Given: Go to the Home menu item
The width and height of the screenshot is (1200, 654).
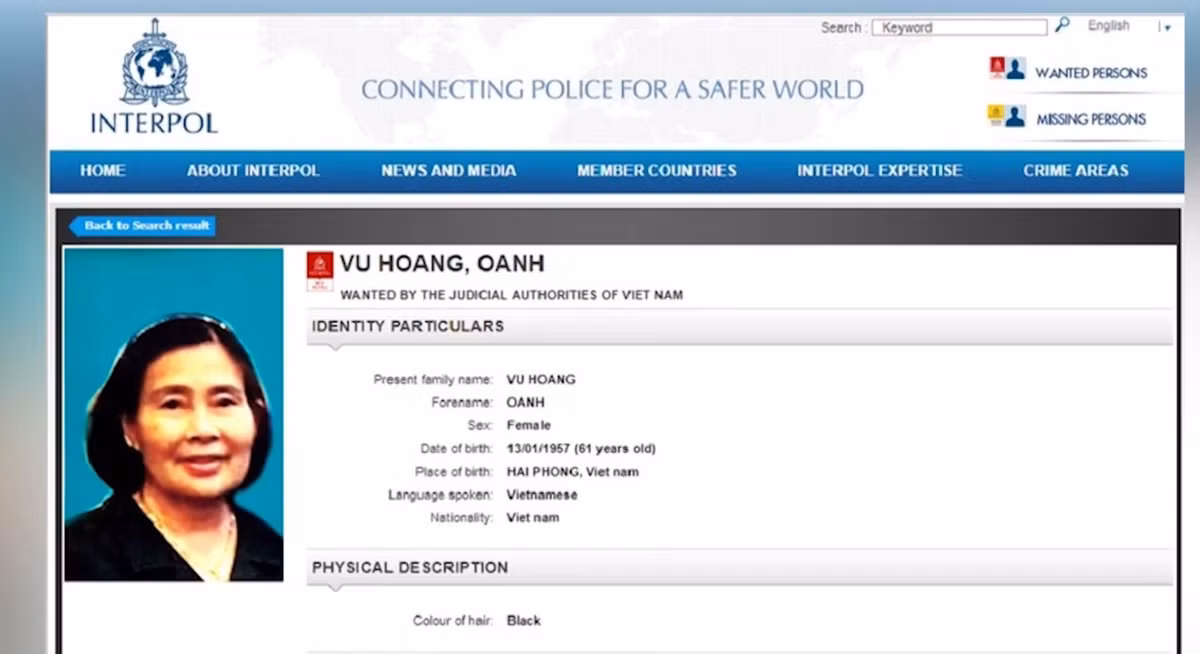Looking at the screenshot, I should [103, 171].
